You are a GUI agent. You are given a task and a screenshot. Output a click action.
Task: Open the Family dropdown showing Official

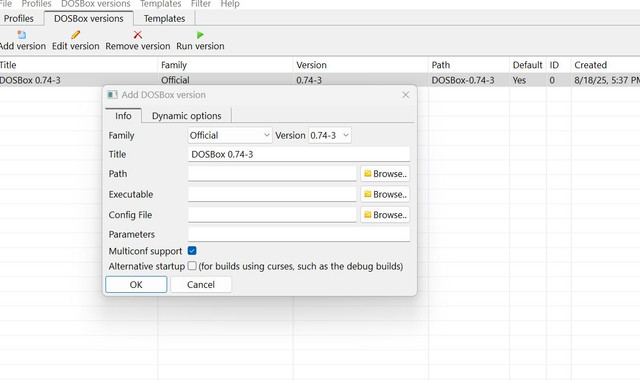(x=230, y=135)
